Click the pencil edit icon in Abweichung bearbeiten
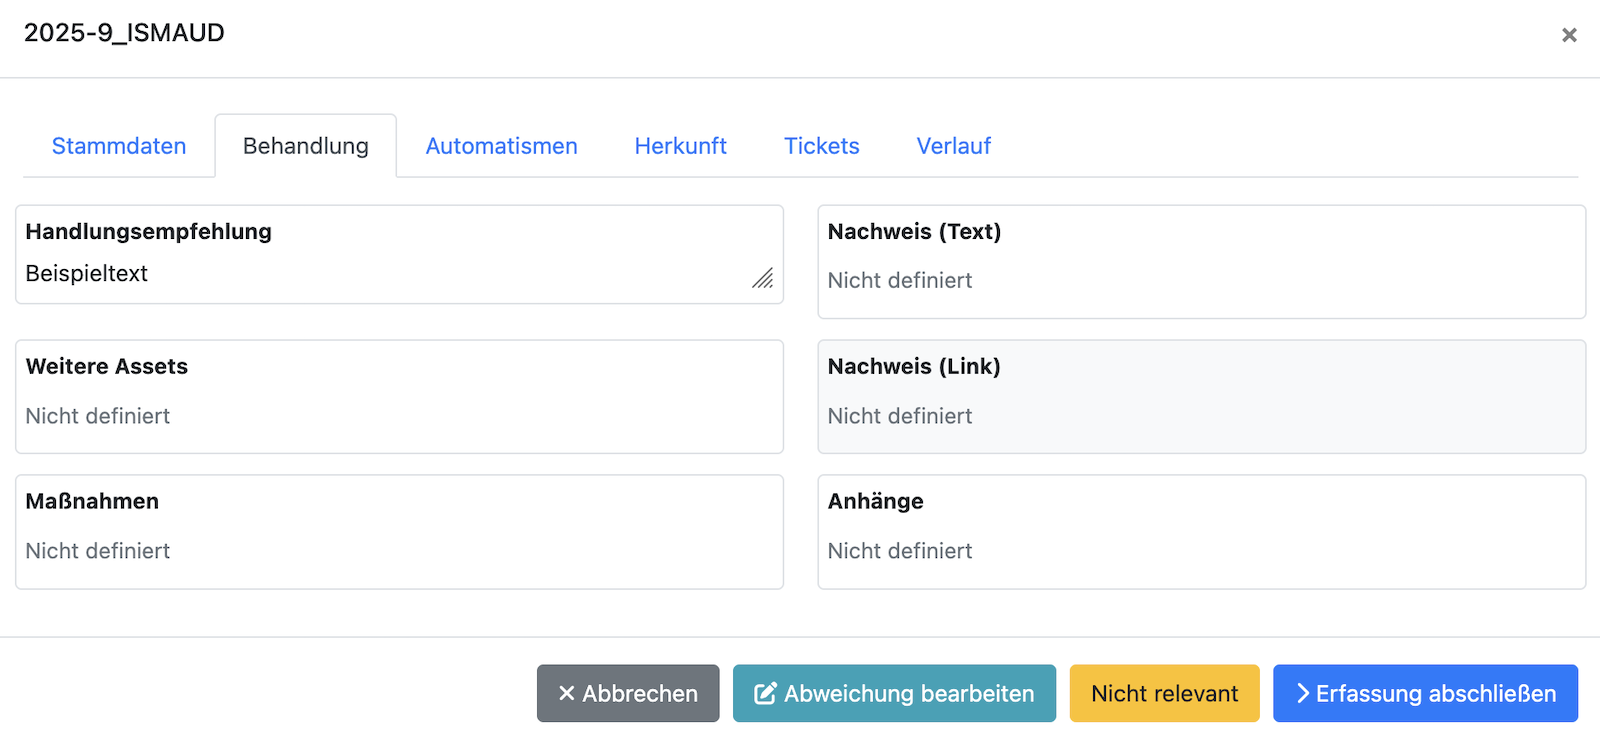The image size is (1600, 738). (x=765, y=693)
